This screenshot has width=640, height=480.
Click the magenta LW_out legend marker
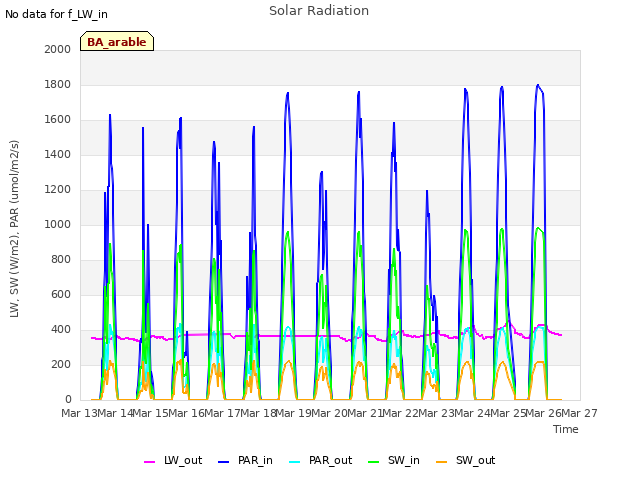(x=149, y=462)
